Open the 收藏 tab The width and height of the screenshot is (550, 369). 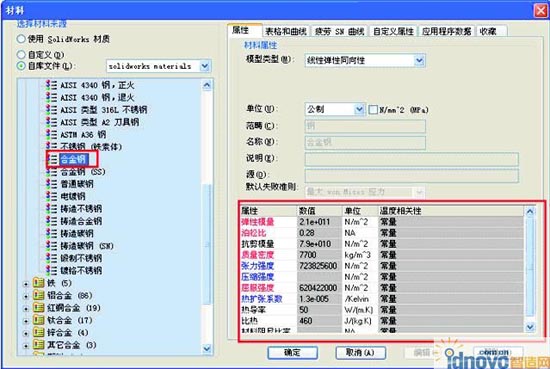coord(491,32)
